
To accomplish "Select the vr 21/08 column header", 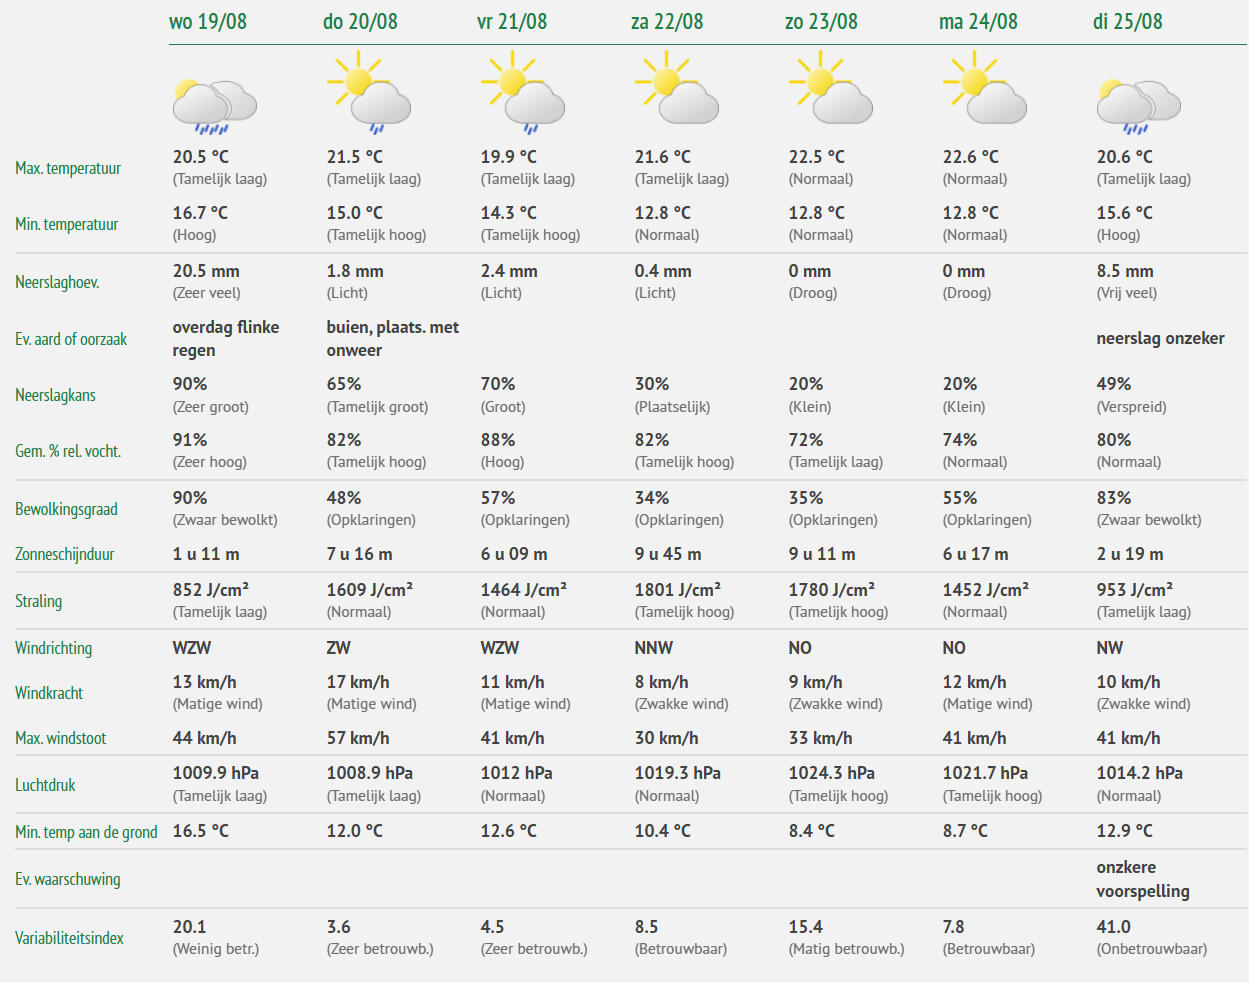I will coord(512,22).
